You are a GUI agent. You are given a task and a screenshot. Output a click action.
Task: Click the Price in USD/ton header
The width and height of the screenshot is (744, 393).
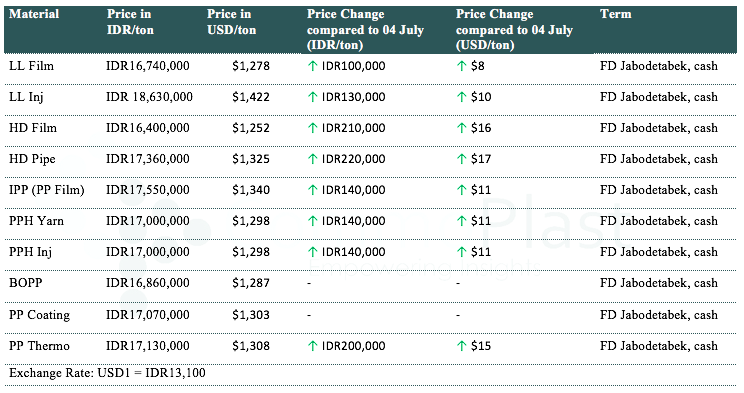coord(232,22)
